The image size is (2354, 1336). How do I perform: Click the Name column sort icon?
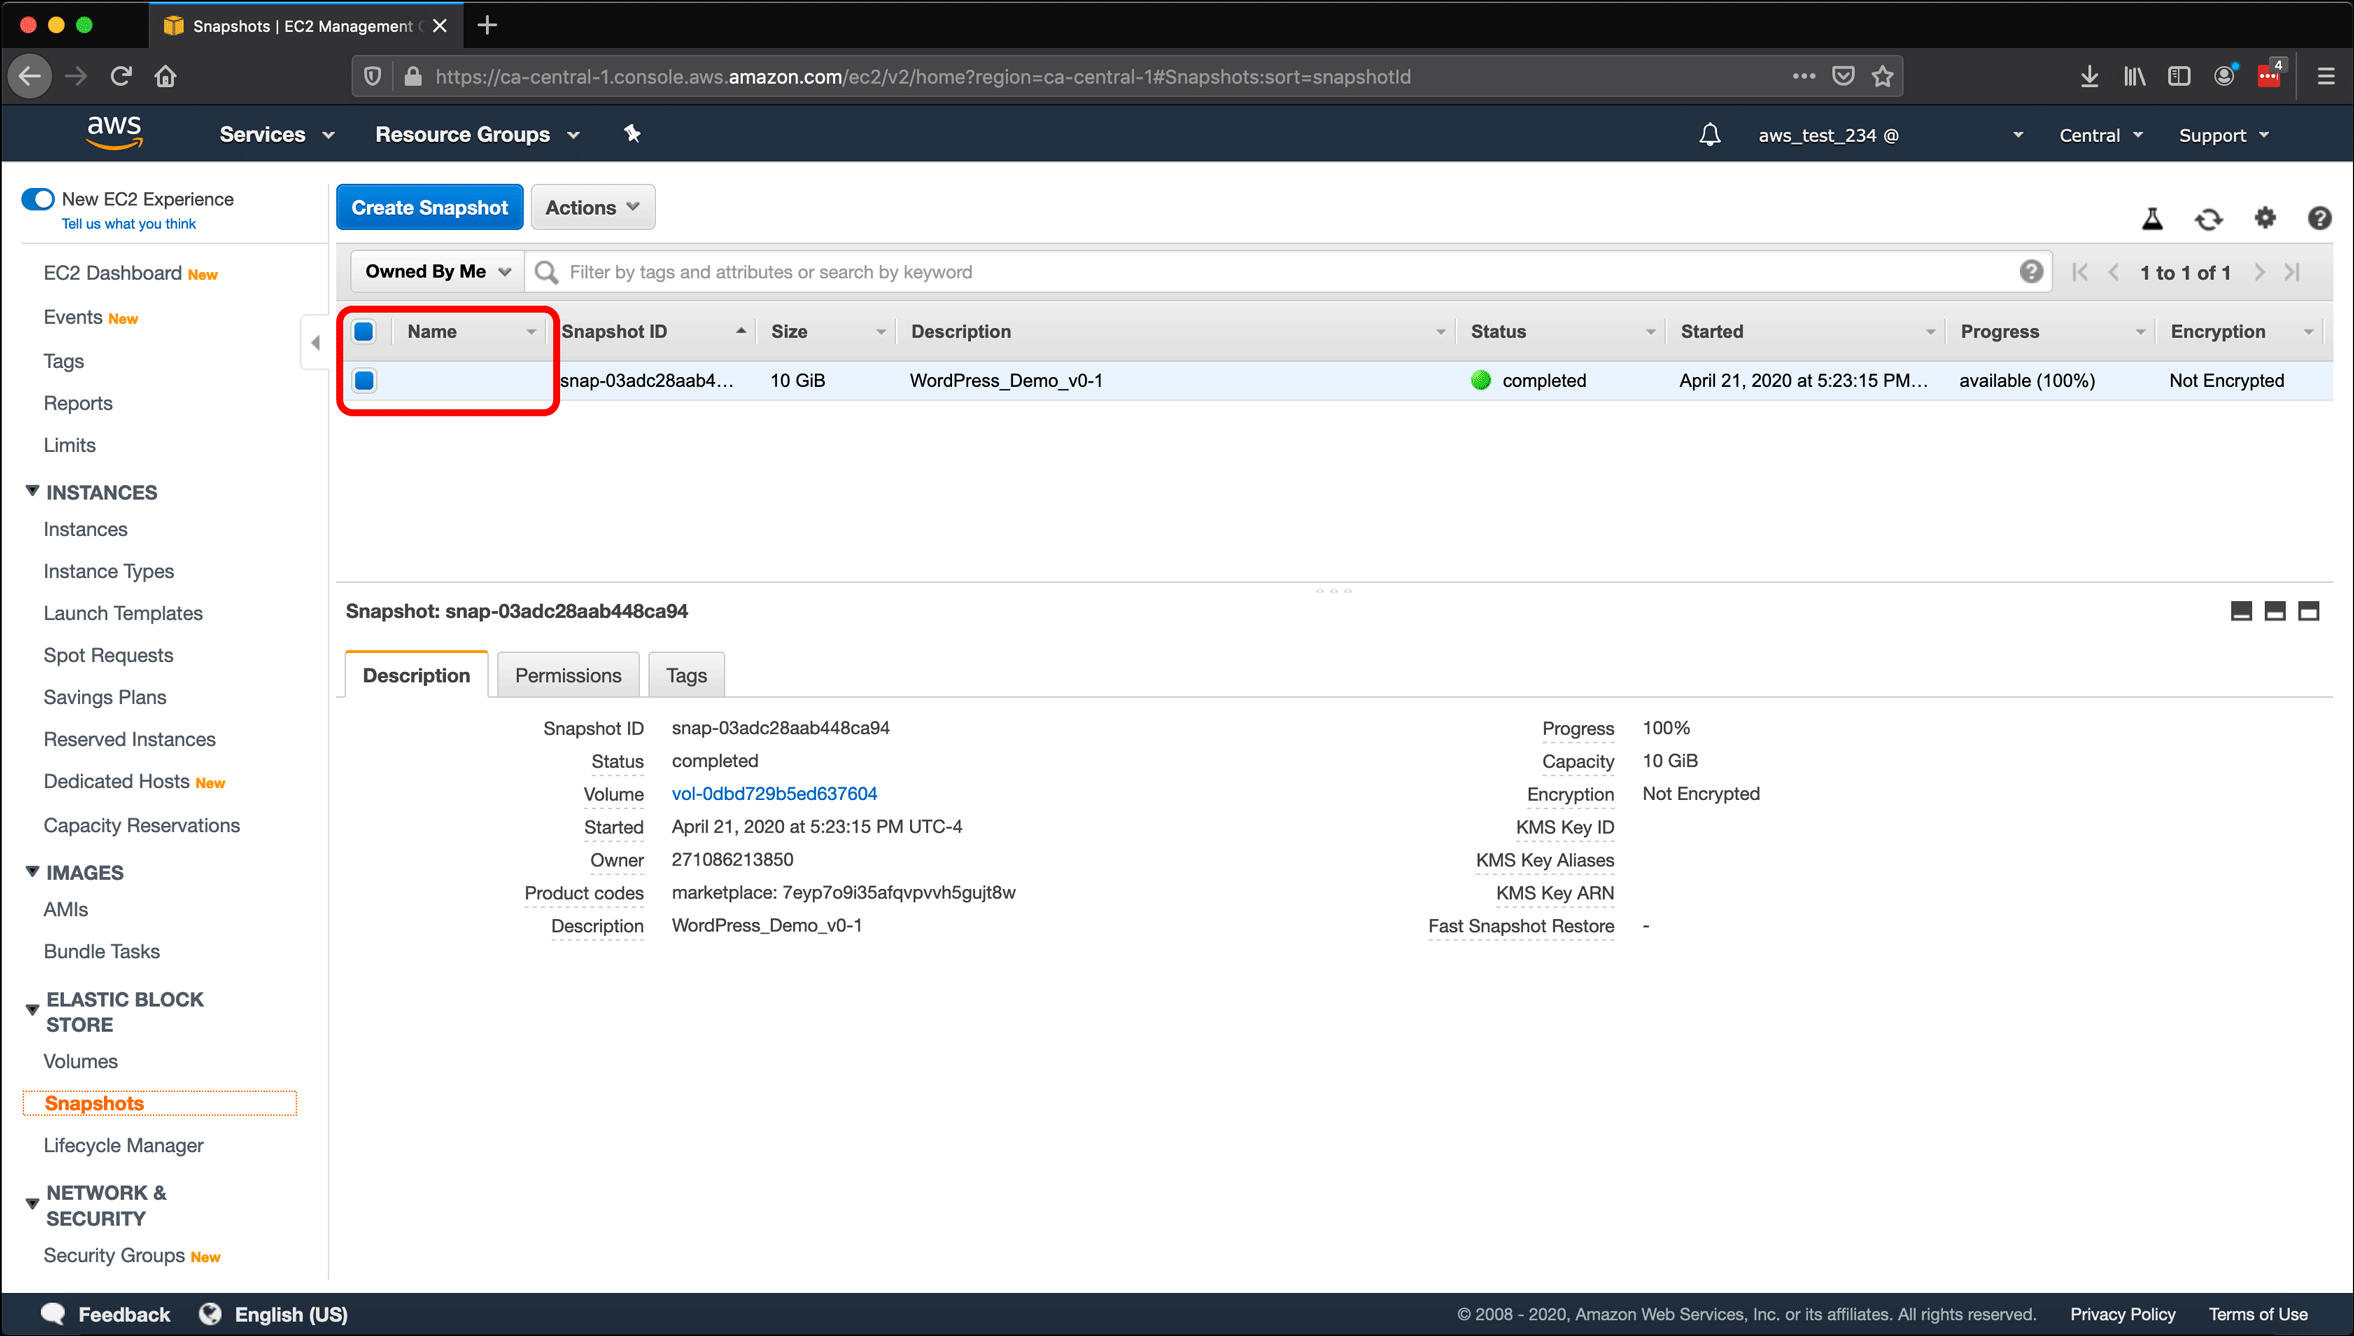(530, 332)
